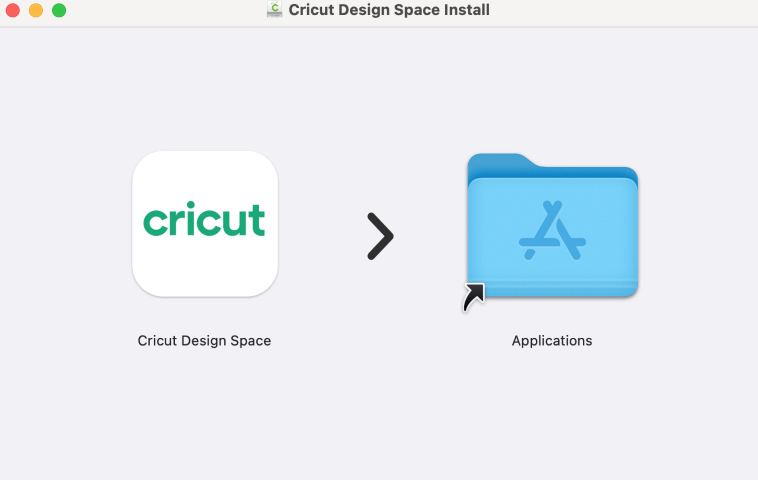Select the "Applications" text label
This screenshot has width=758, height=480.
click(552, 341)
